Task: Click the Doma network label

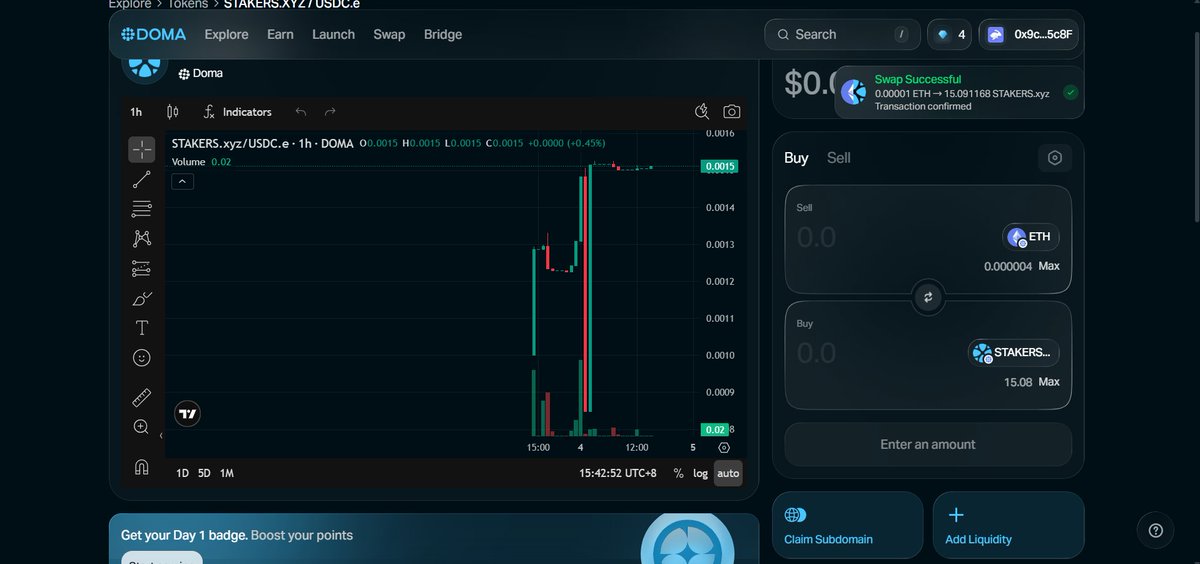Action: [x=201, y=73]
